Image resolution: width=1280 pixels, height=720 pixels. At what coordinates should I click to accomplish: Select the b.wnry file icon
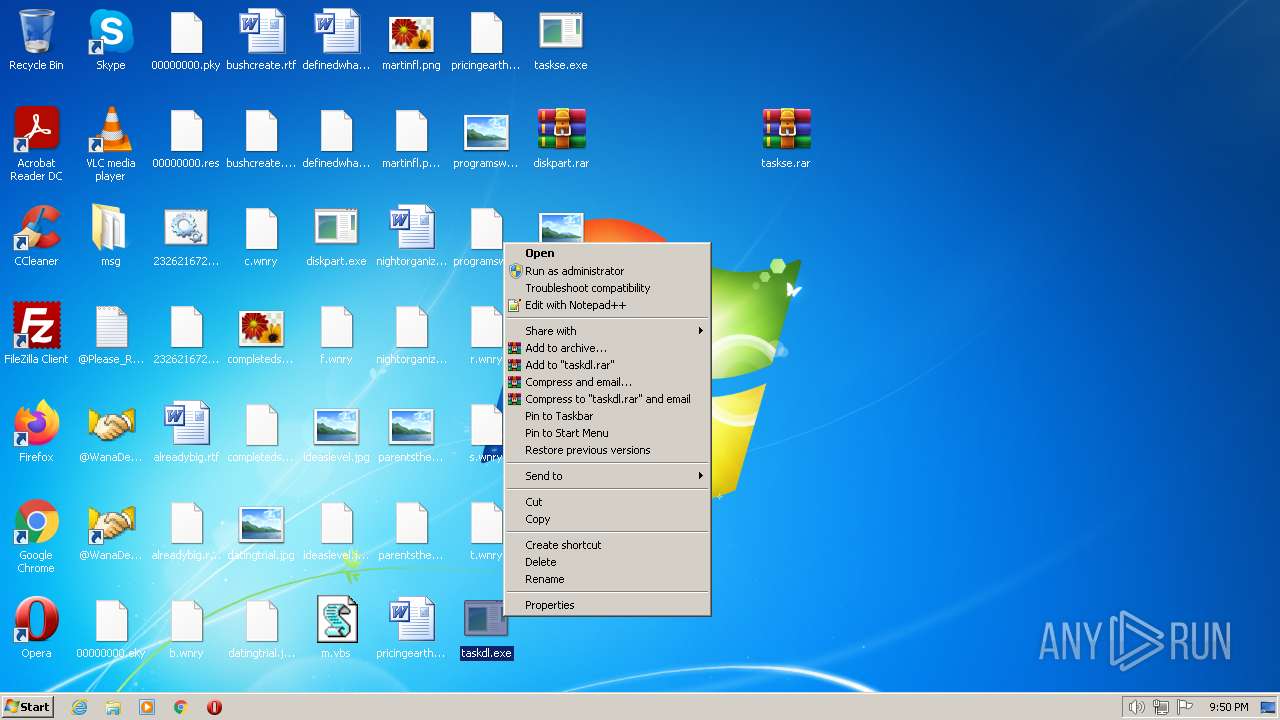pos(186,628)
